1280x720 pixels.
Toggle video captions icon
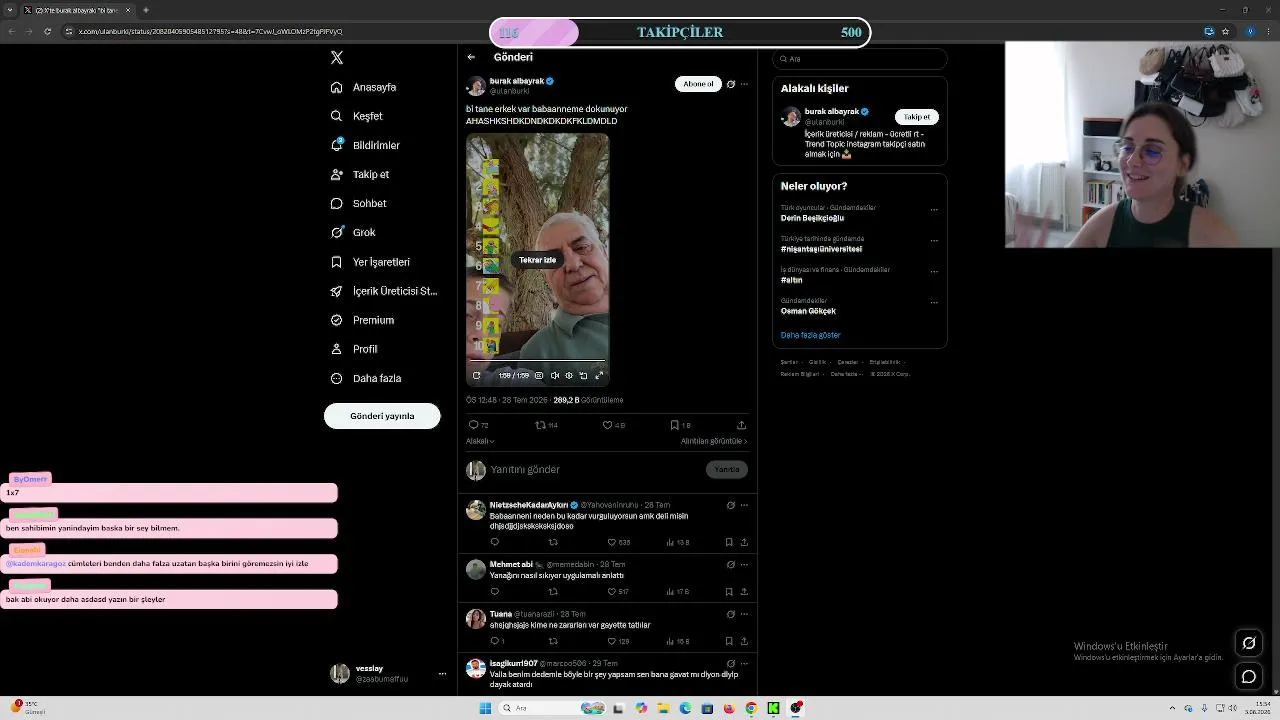[539, 375]
